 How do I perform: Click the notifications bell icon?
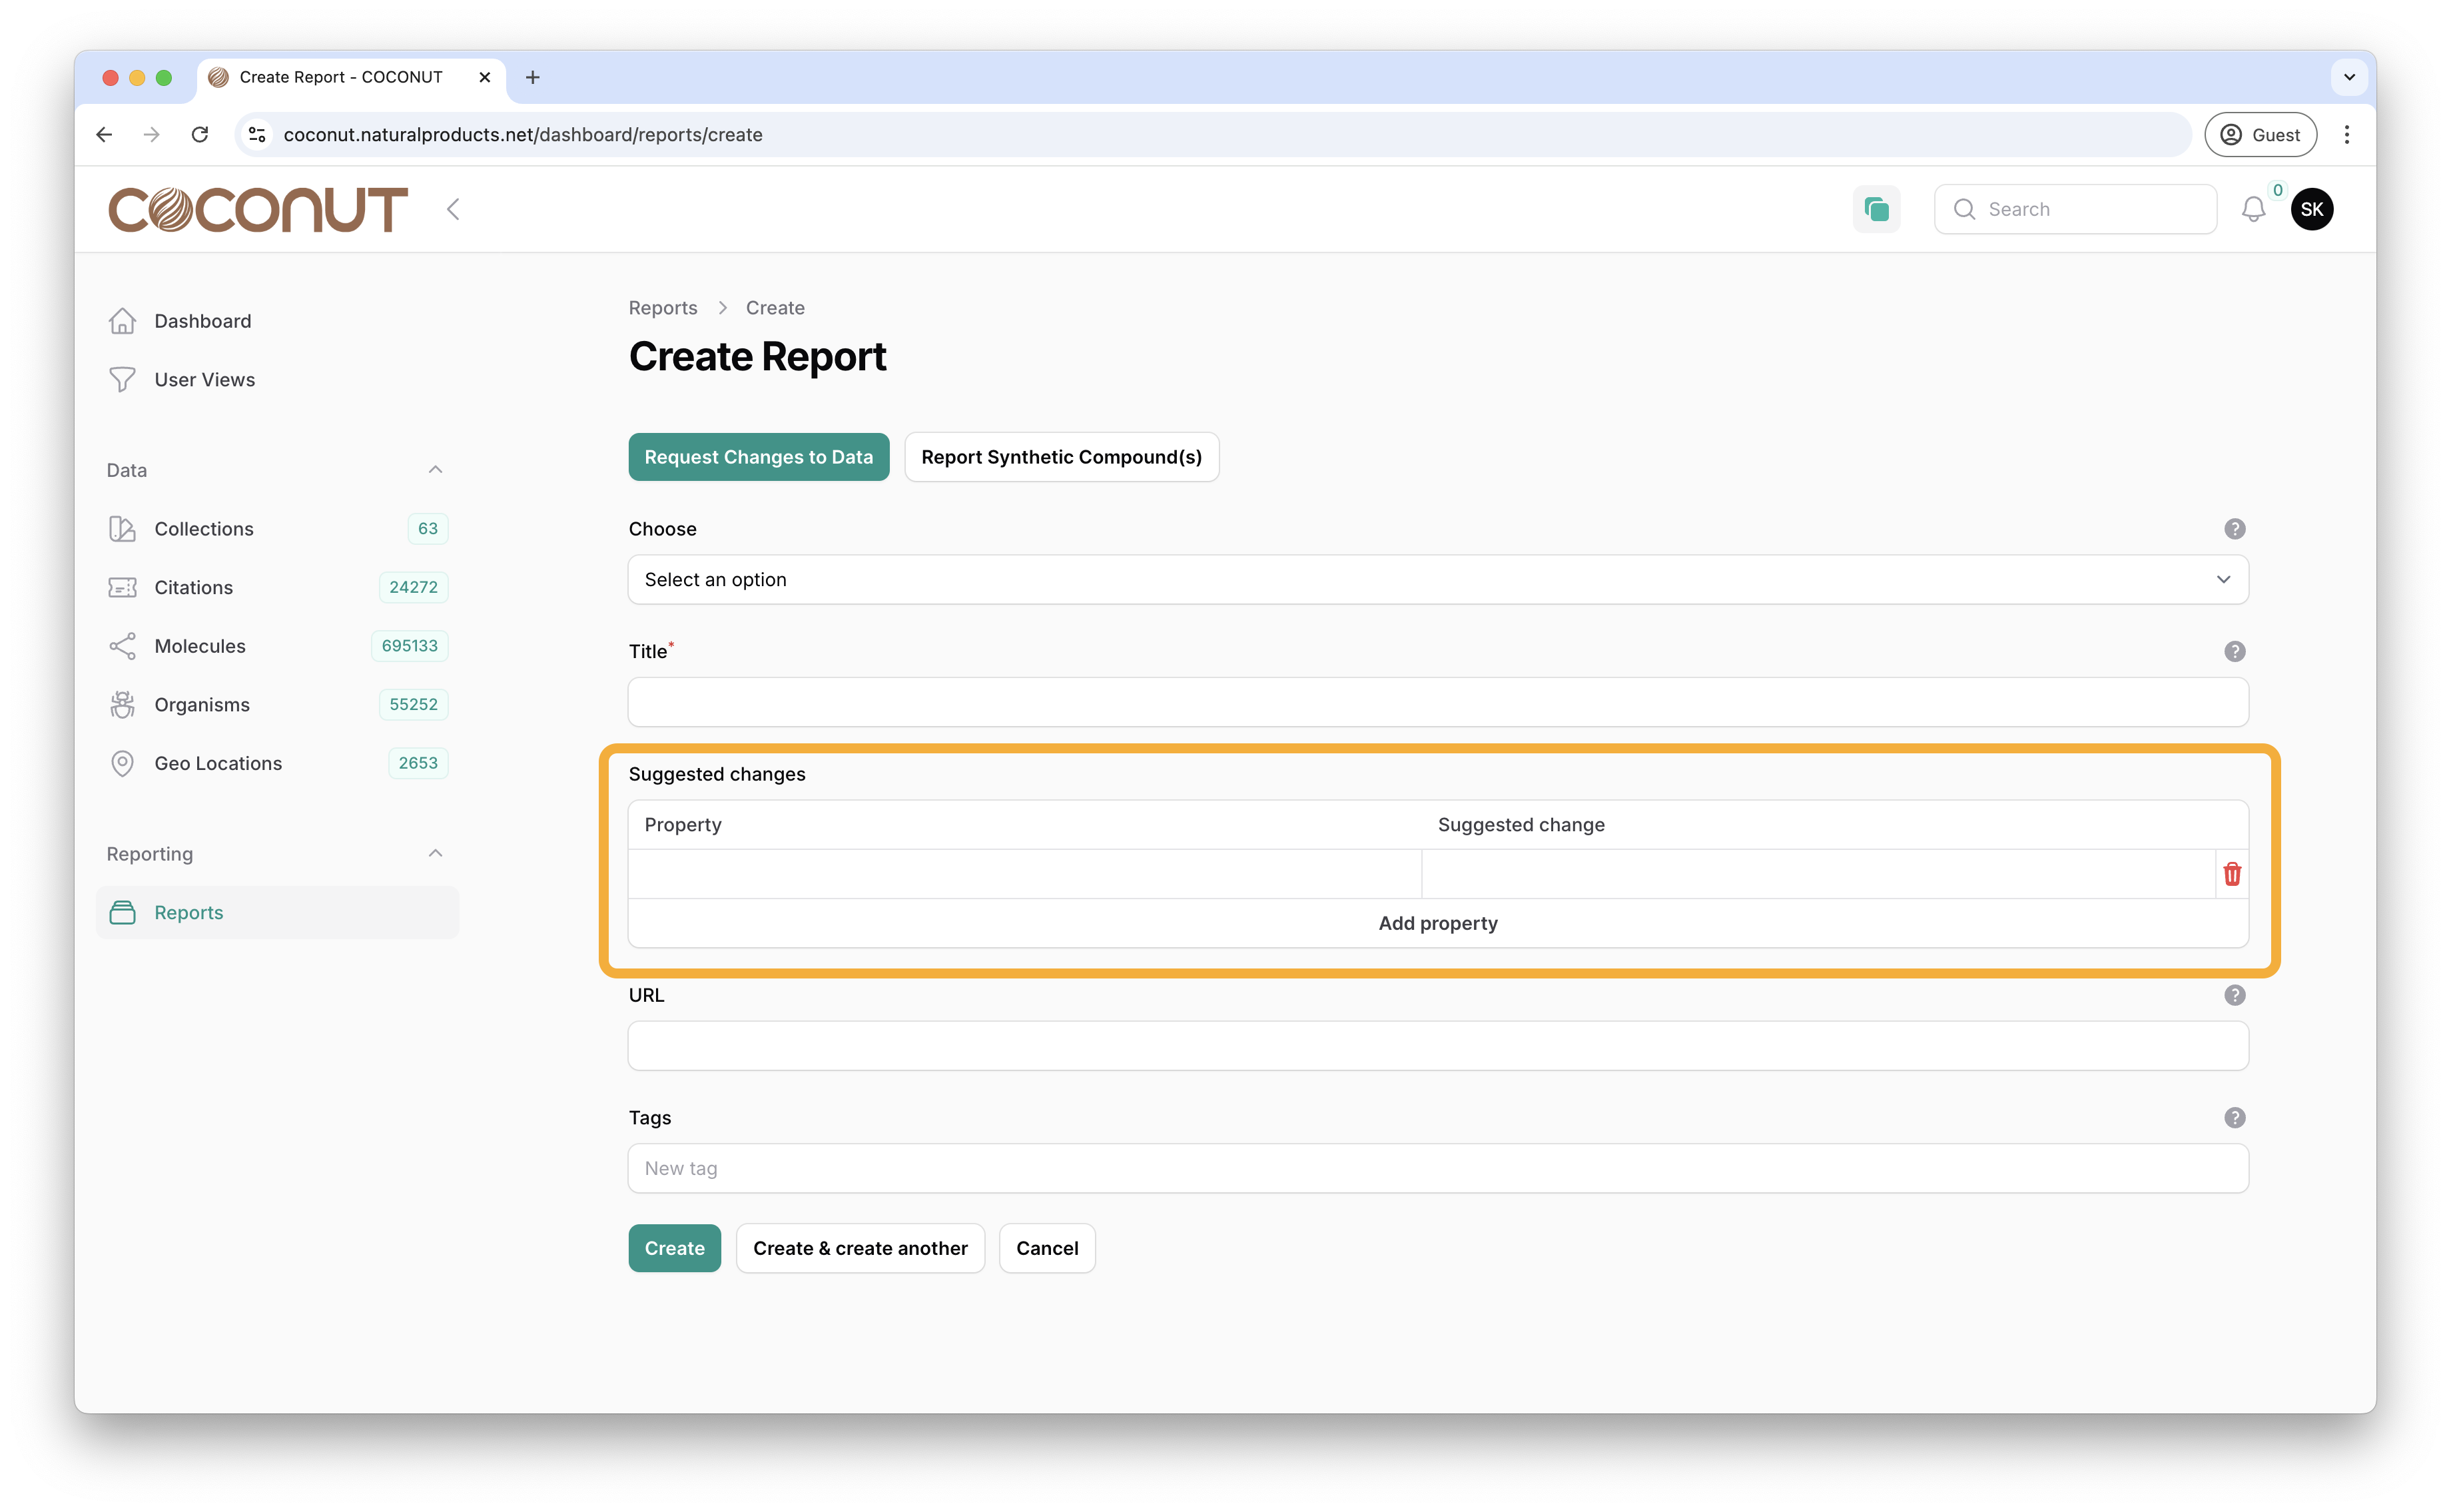2253,208
